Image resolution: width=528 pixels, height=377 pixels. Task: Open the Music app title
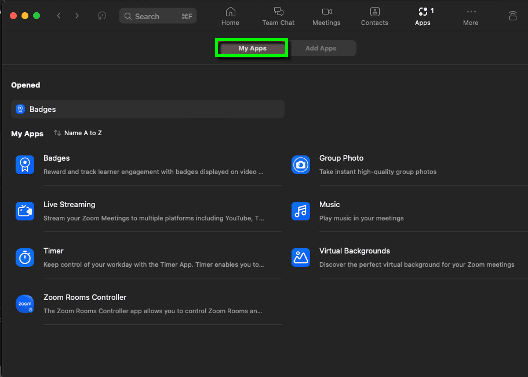coord(329,205)
